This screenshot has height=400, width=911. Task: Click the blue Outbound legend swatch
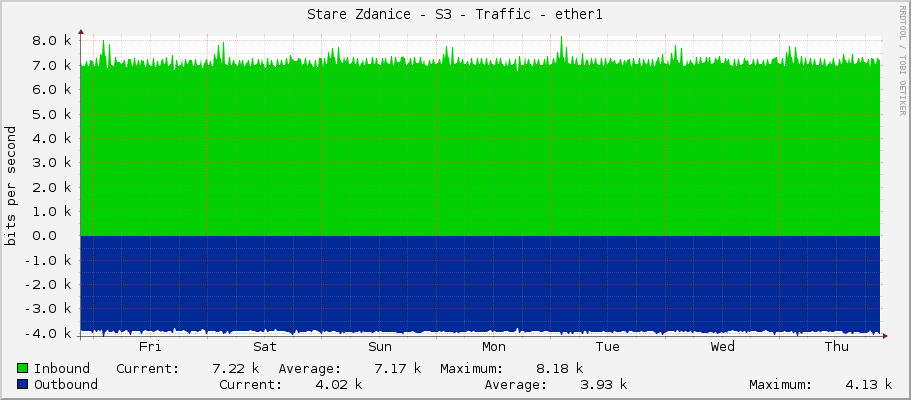[23, 384]
